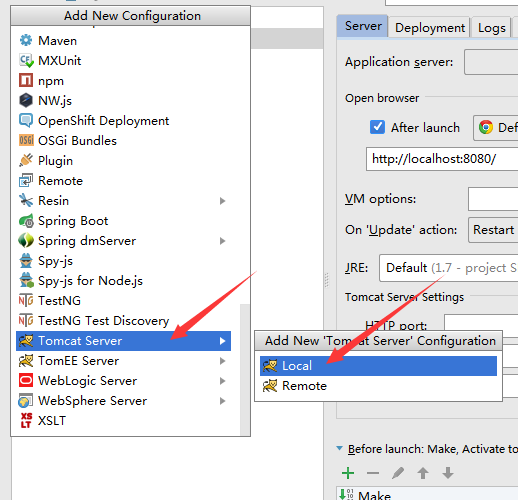
Task: Click the minus remove task icon
Action: pyautogui.click(x=373, y=473)
